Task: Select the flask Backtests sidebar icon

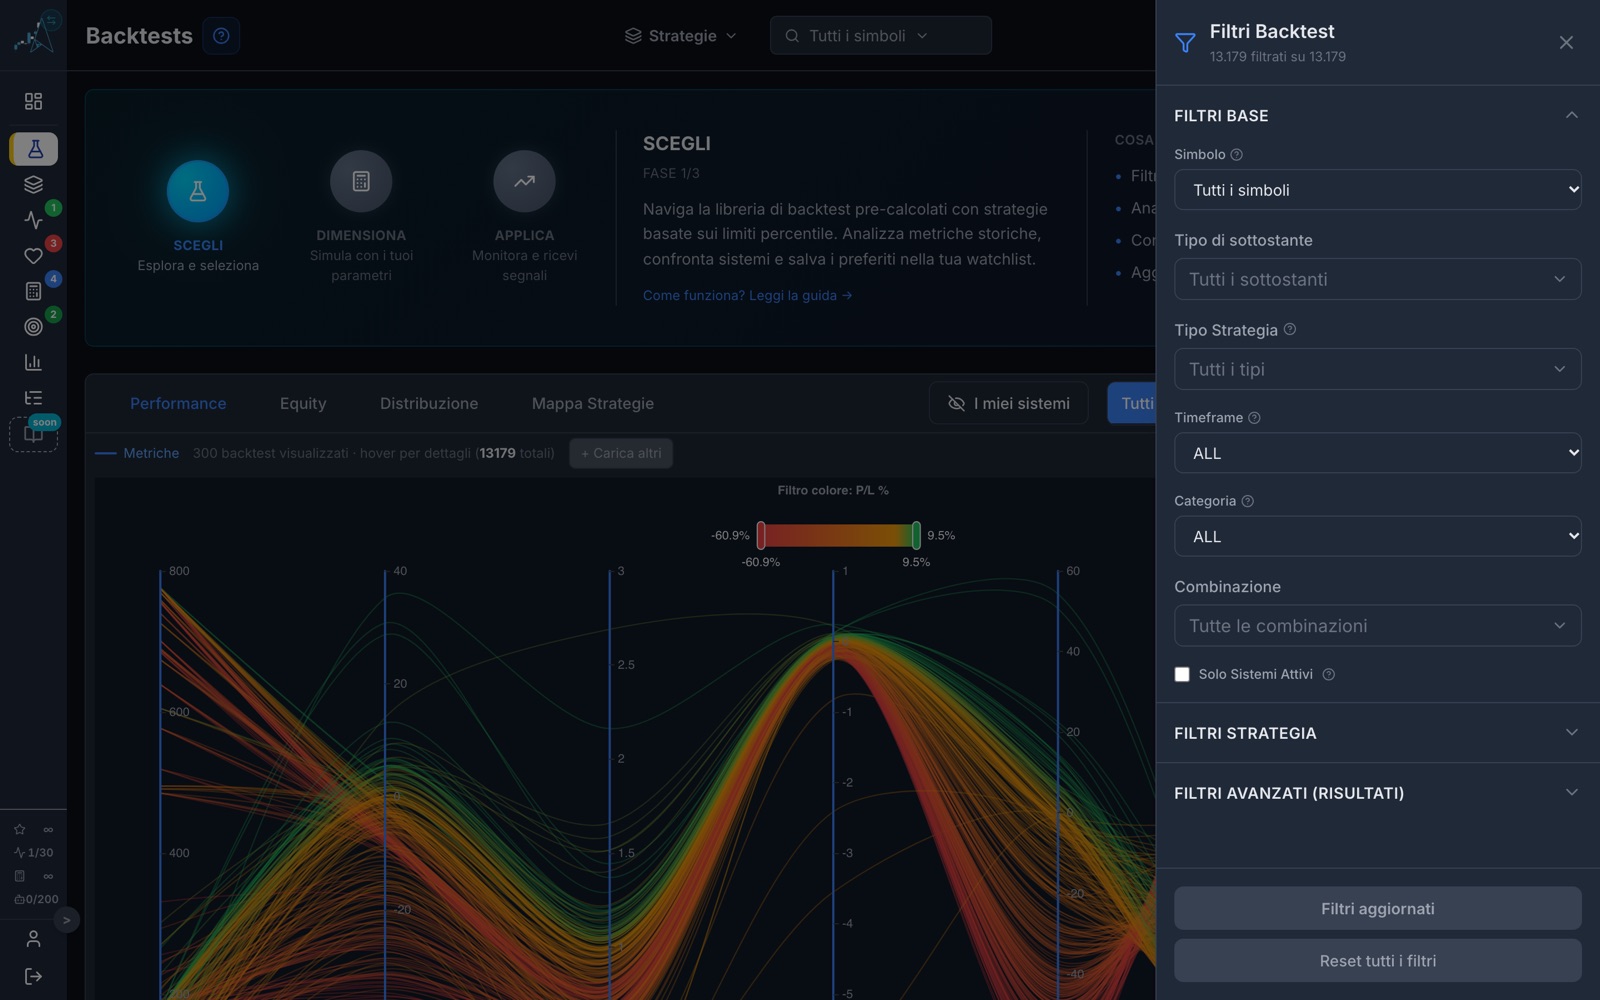Action: point(34,149)
